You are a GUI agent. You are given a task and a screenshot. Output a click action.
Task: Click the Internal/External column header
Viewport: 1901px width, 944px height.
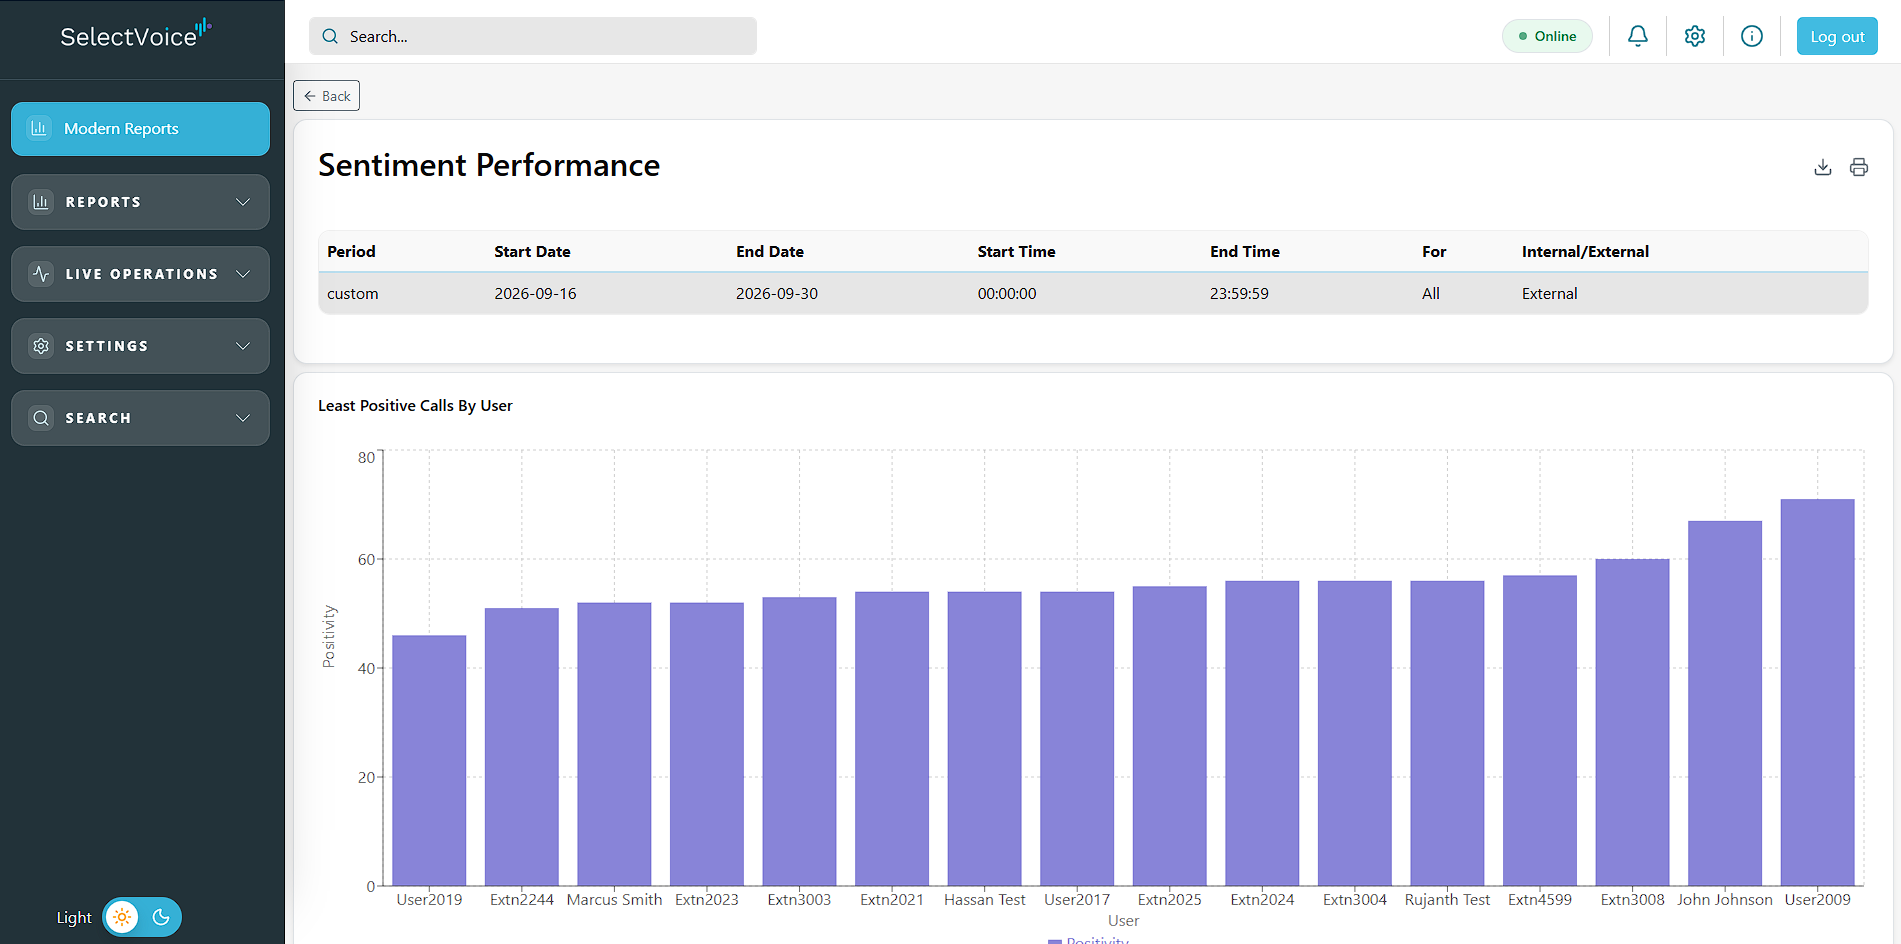pyautogui.click(x=1585, y=252)
